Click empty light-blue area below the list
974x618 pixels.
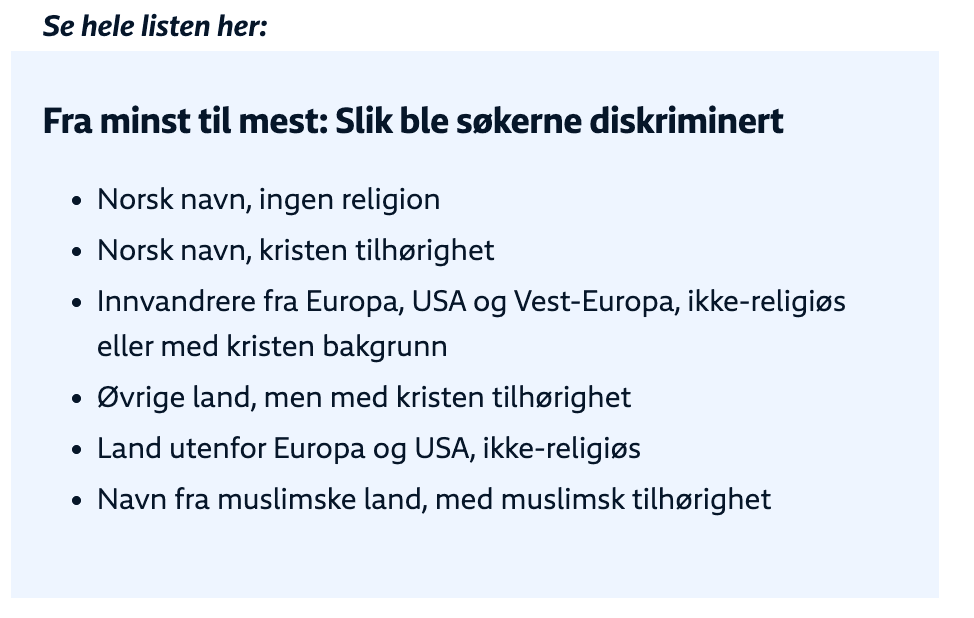pos(475,559)
